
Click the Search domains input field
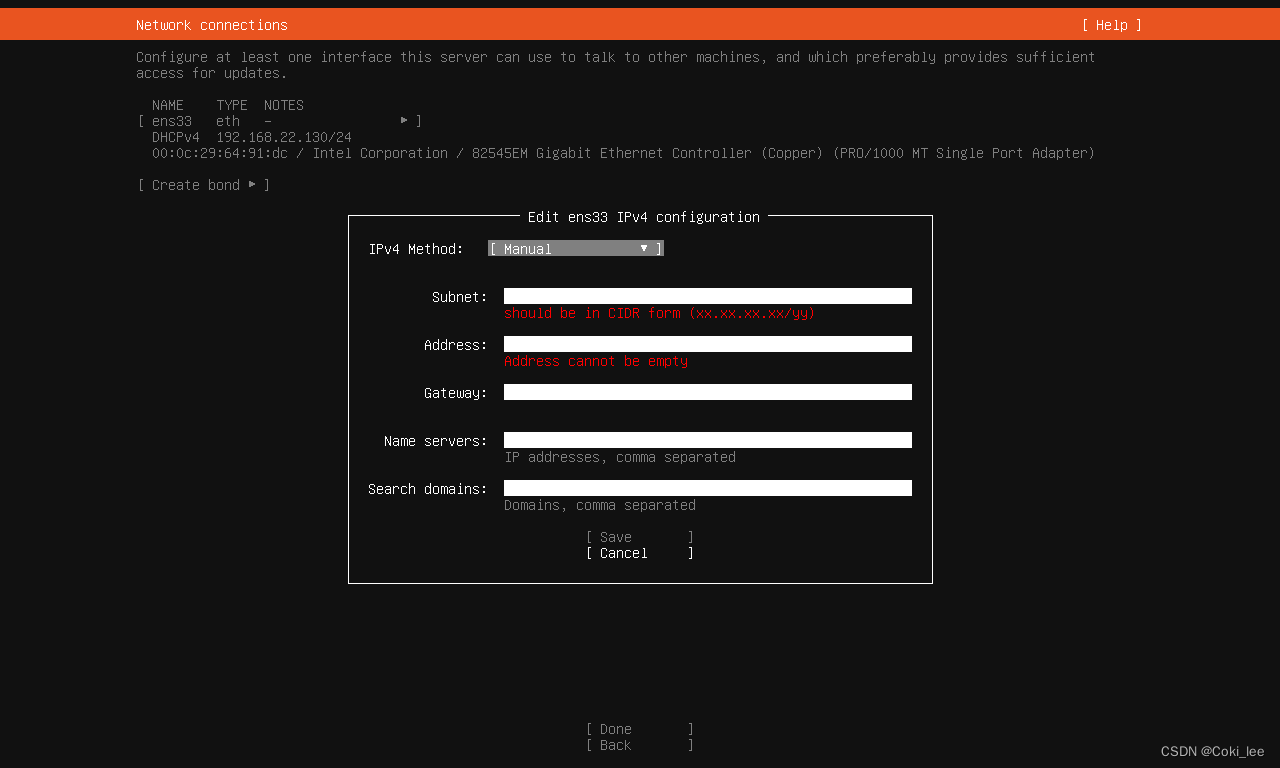tap(707, 487)
